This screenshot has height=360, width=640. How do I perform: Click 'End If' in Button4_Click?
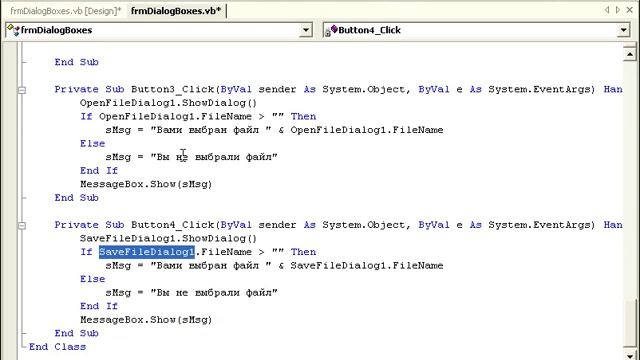pos(99,306)
